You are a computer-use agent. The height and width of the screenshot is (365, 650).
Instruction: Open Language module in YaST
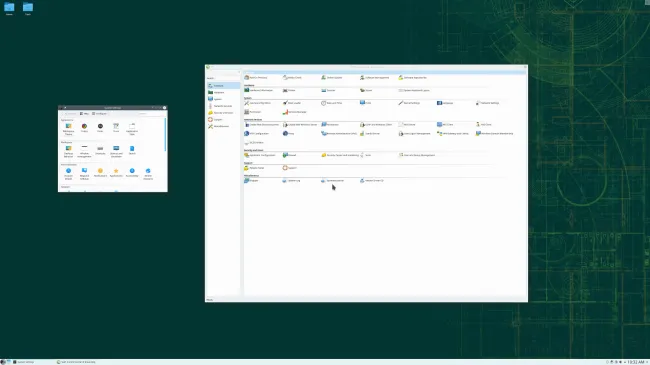click(445, 103)
